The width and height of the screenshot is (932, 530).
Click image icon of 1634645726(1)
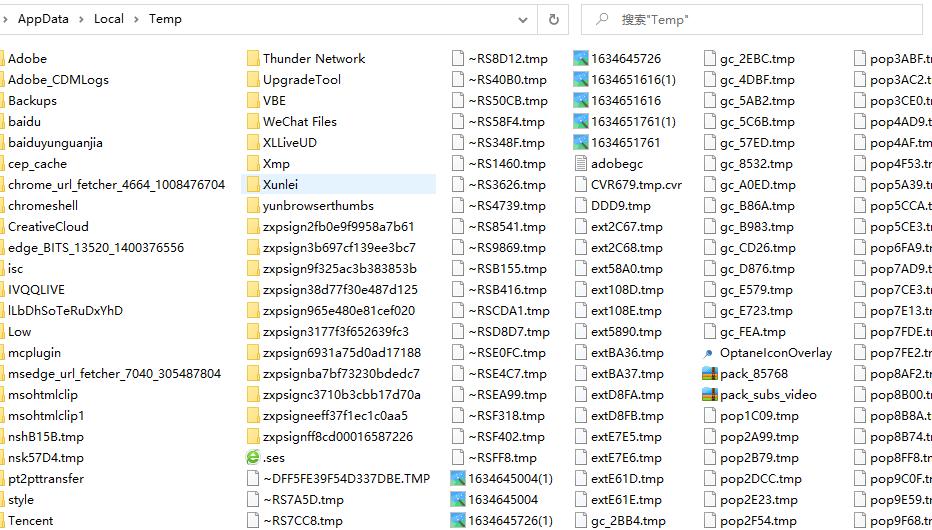click(458, 520)
